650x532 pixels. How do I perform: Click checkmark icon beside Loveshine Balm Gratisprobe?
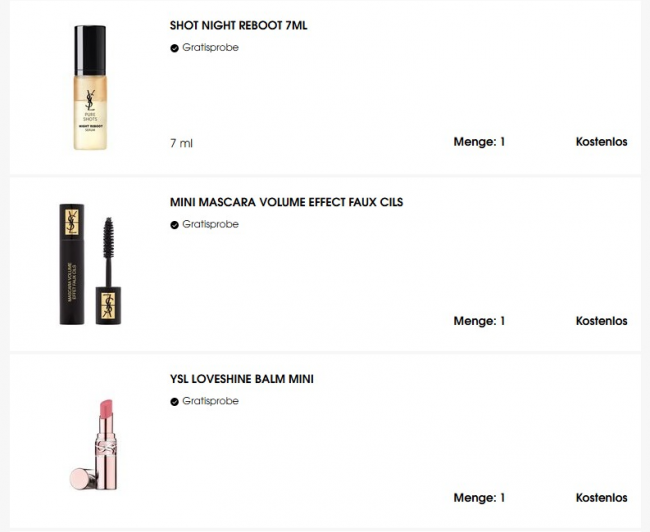click(x=175, y=401)
